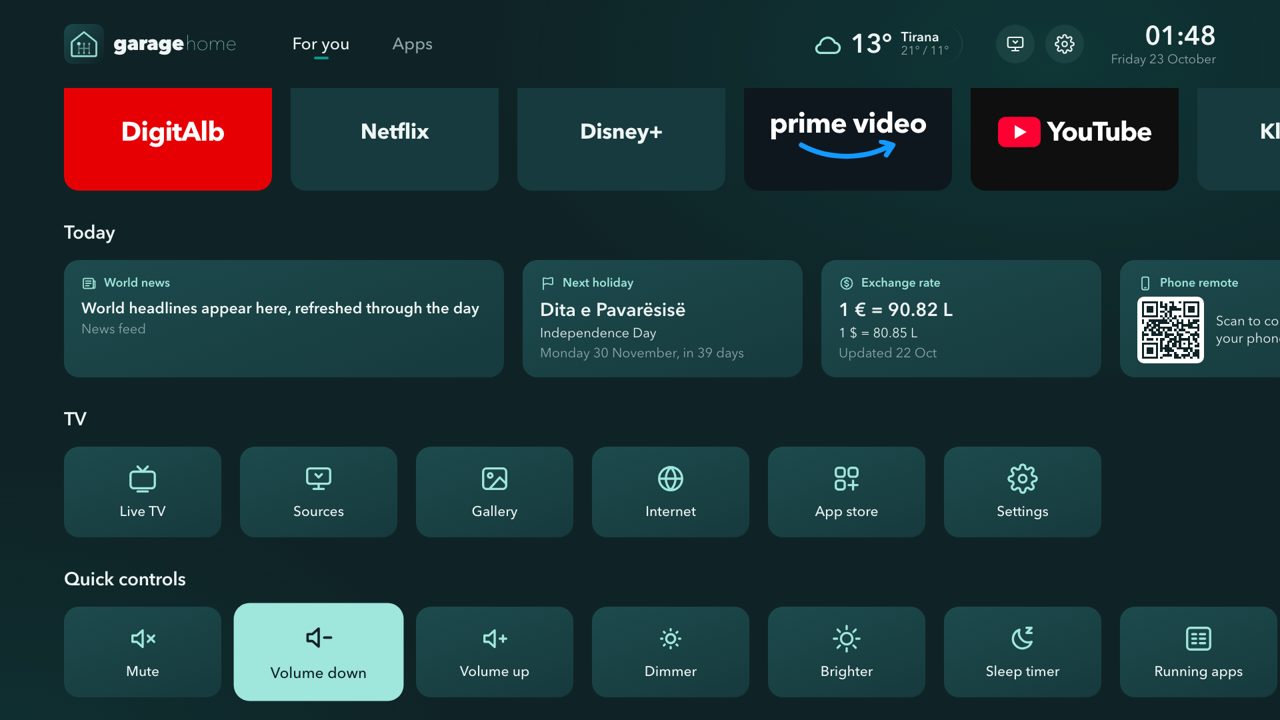This screenshot has height=720, width=1280.
Task: Mute the TV sound
Action: point(142,652)
